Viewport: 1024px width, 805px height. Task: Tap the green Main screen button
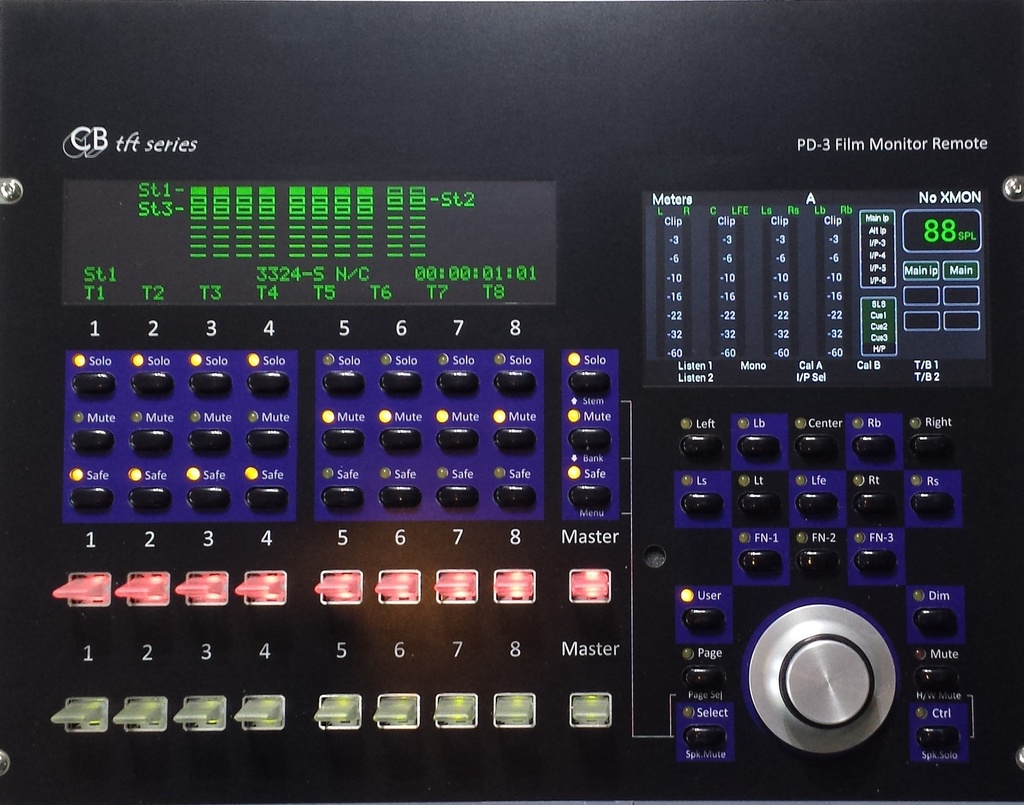[x=961, y=270]
